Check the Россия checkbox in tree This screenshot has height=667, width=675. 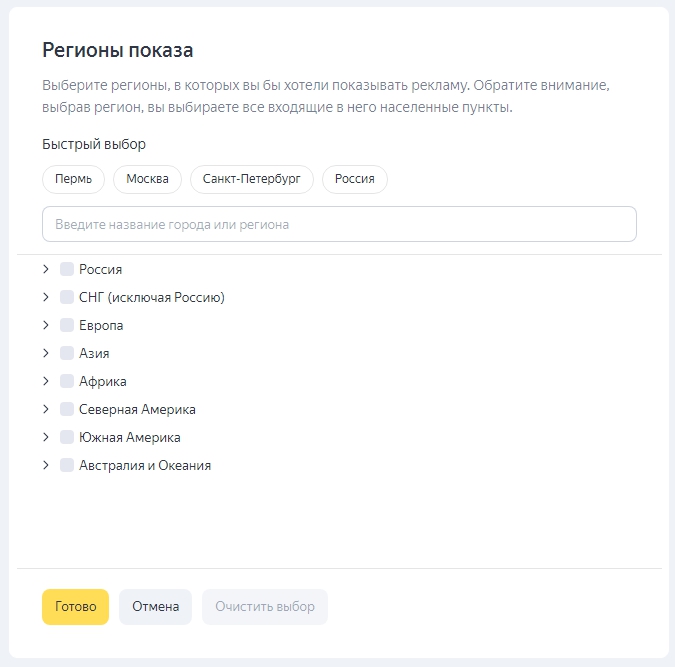pos(67,269)
